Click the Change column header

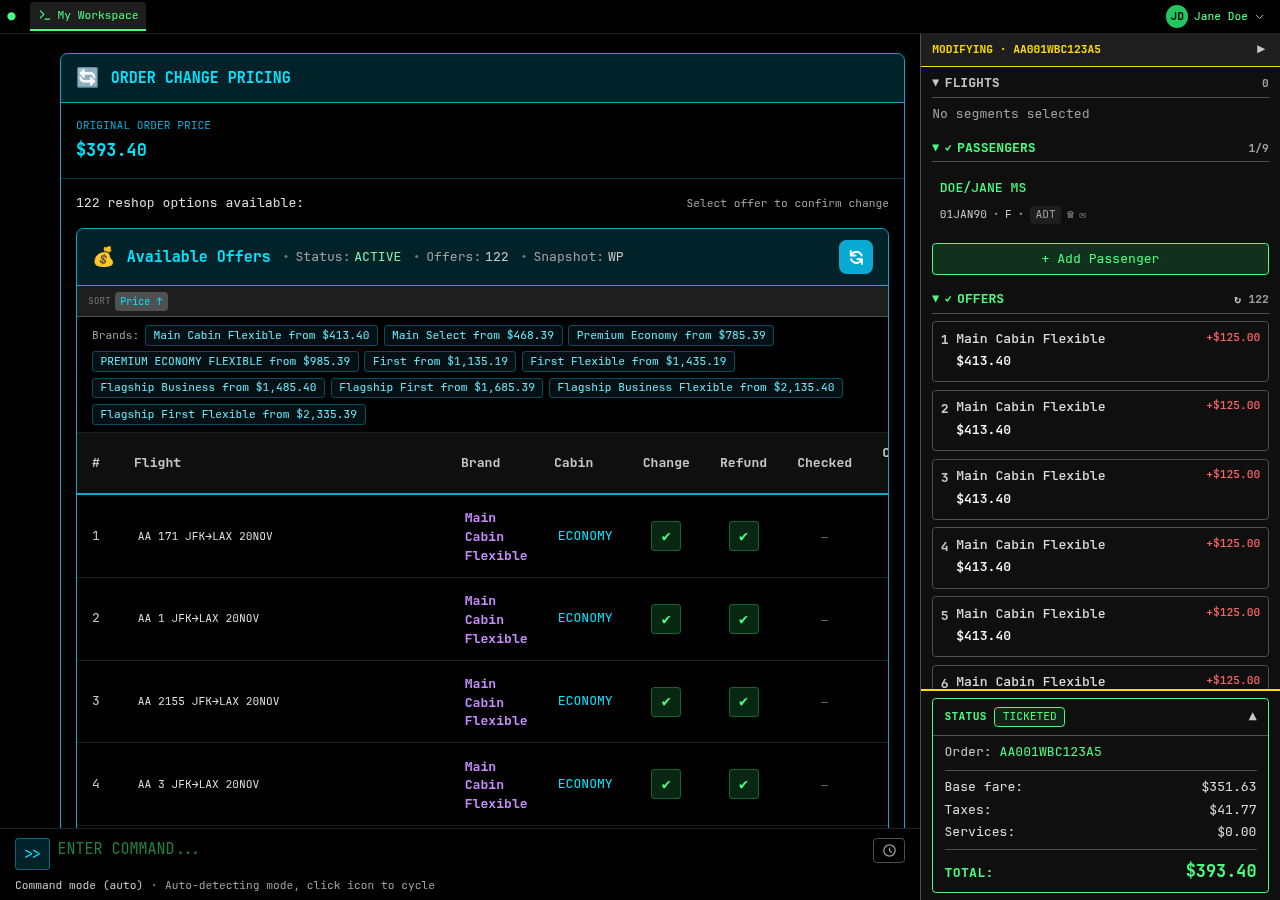point(666,463)
